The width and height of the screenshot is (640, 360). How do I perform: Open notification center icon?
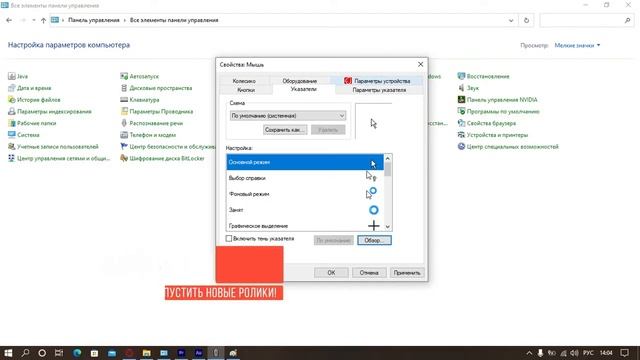pos(624,353)
